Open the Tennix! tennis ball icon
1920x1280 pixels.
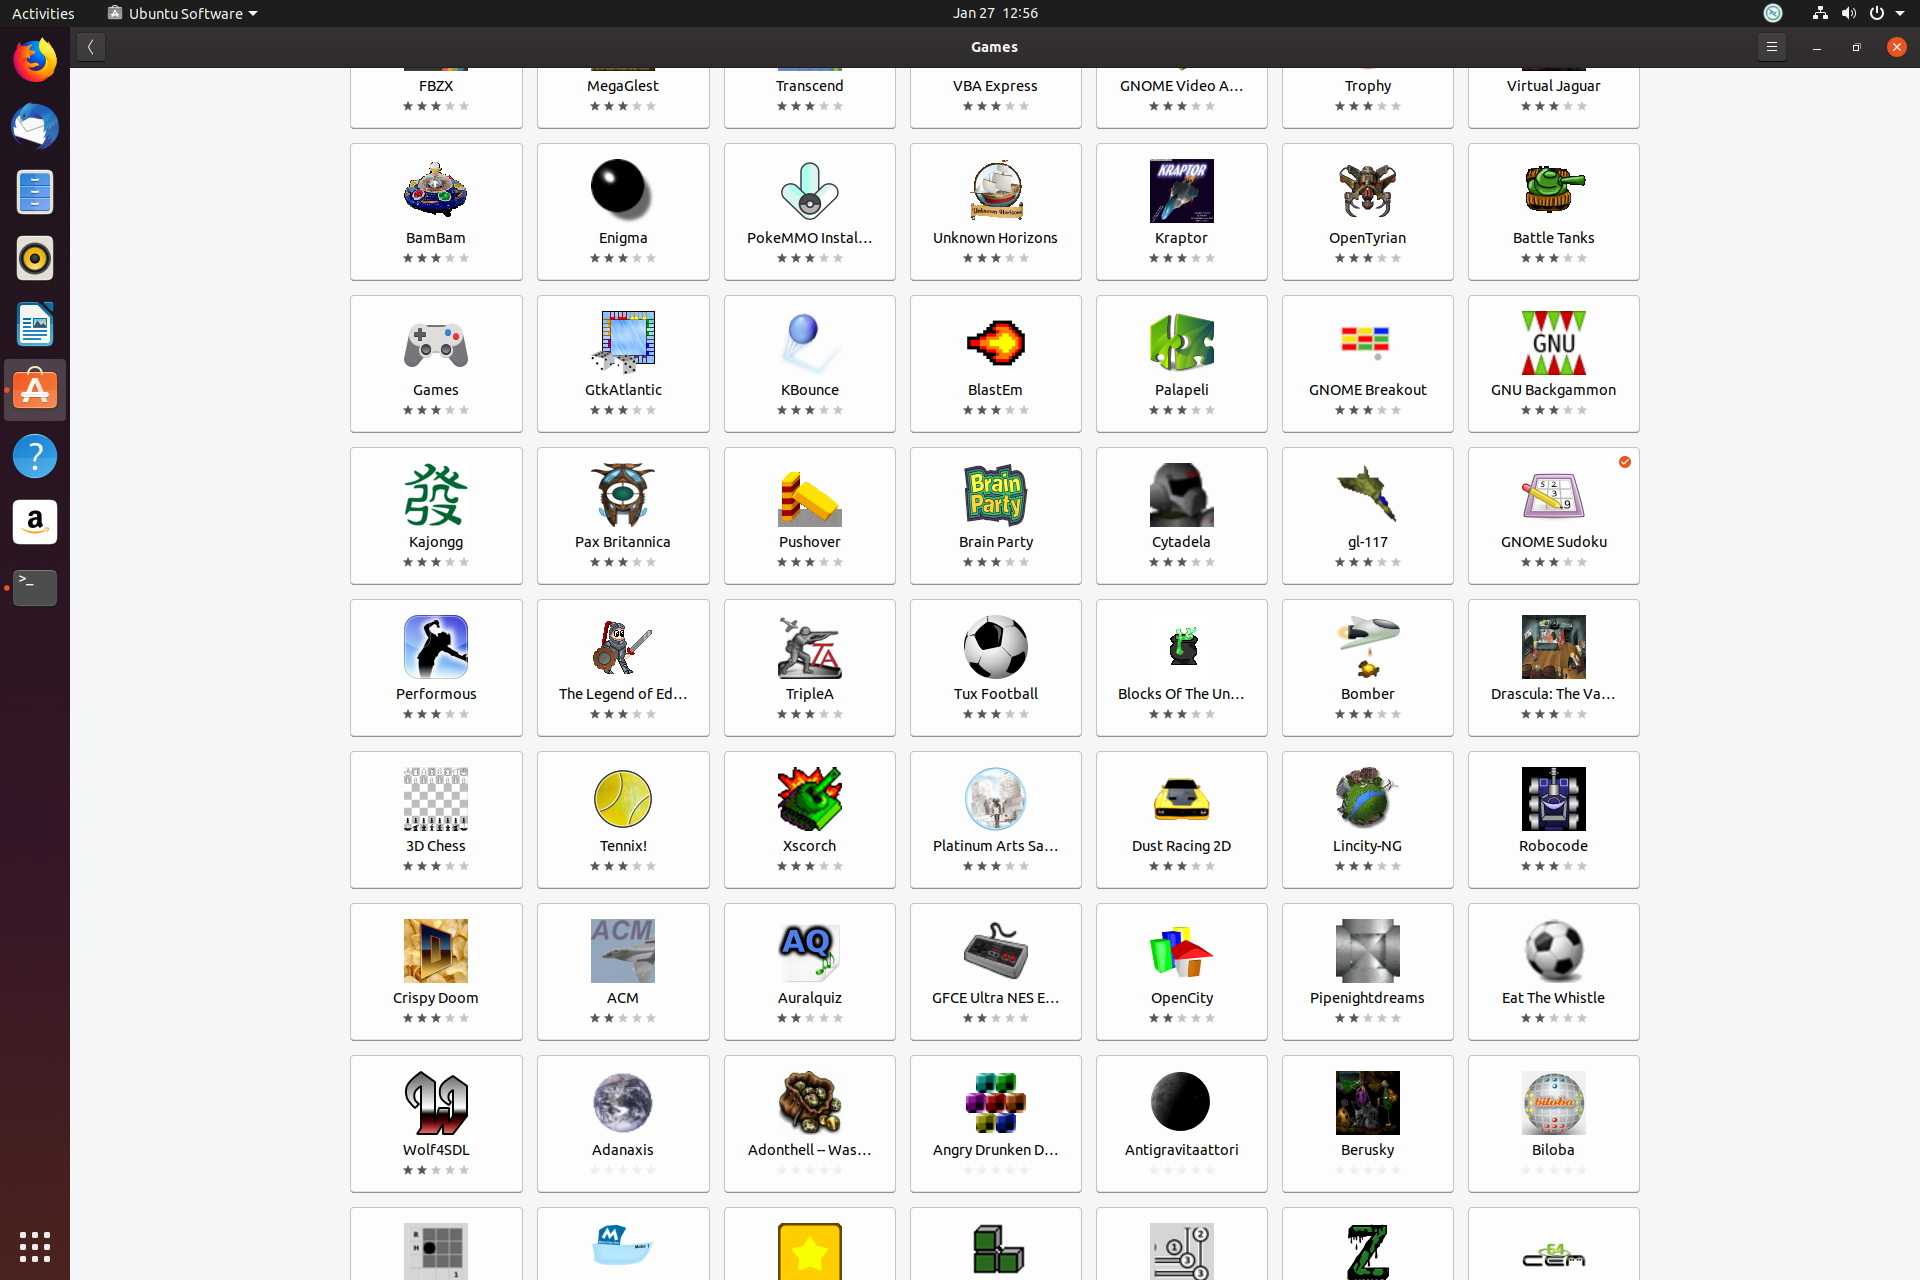tap(622, 799)
